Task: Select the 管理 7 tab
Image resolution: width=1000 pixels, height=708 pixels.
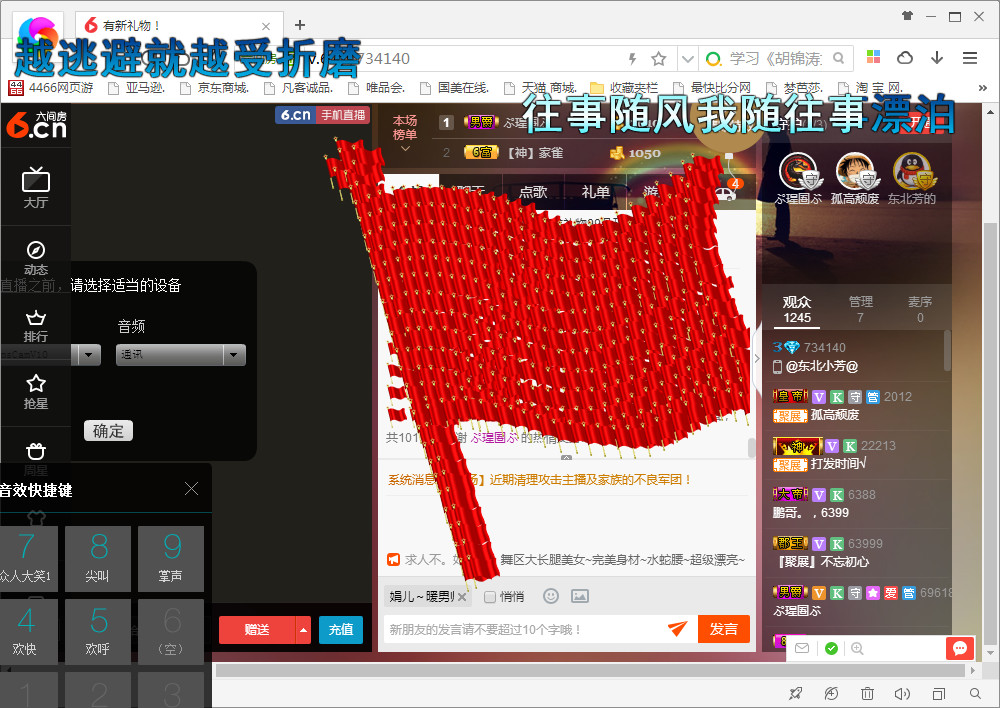Action: tap(860, 309)
